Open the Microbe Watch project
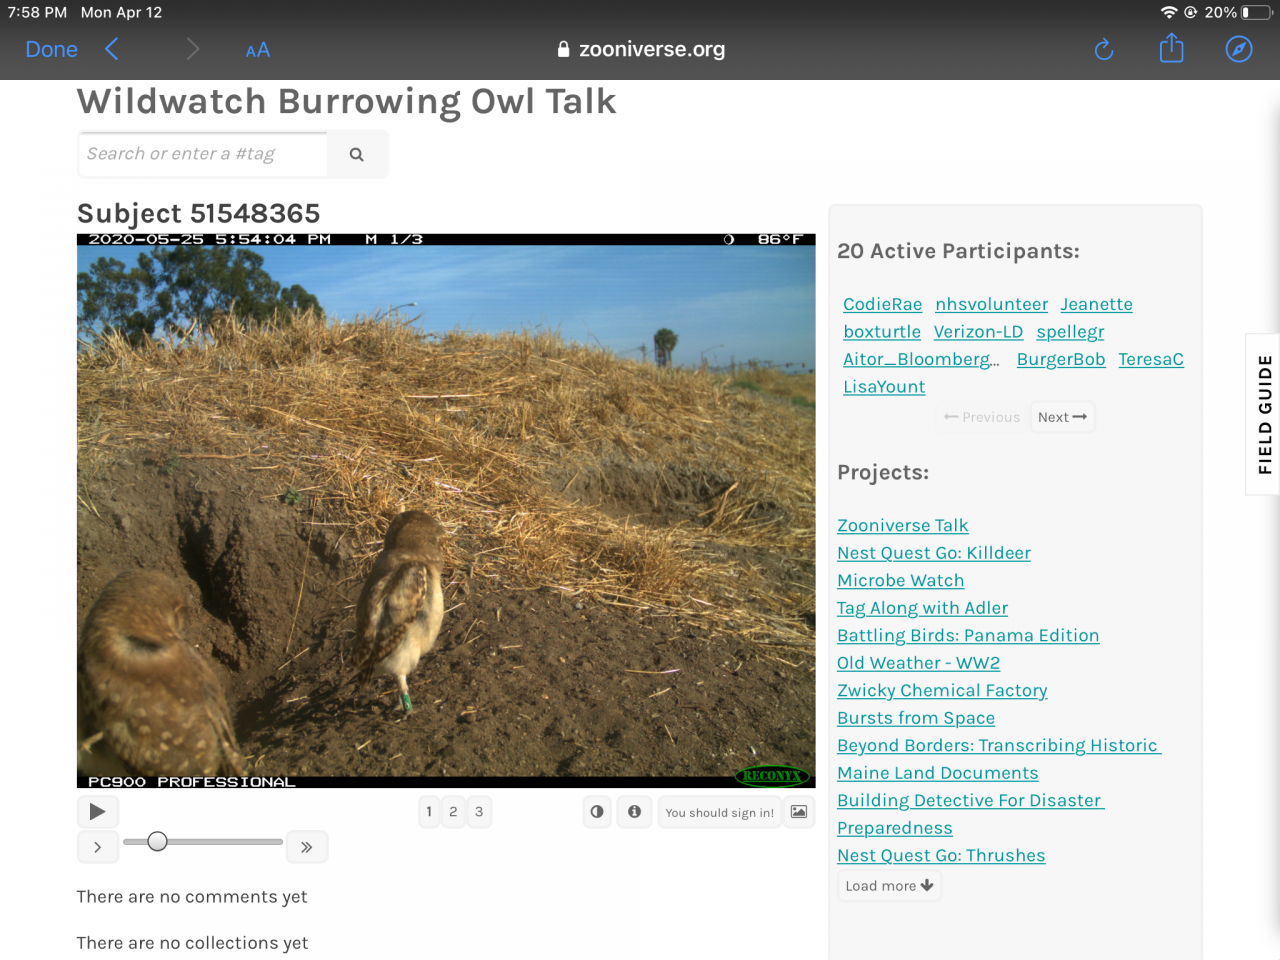This screenshot has height=960, width=1280. tap(901, 581)
